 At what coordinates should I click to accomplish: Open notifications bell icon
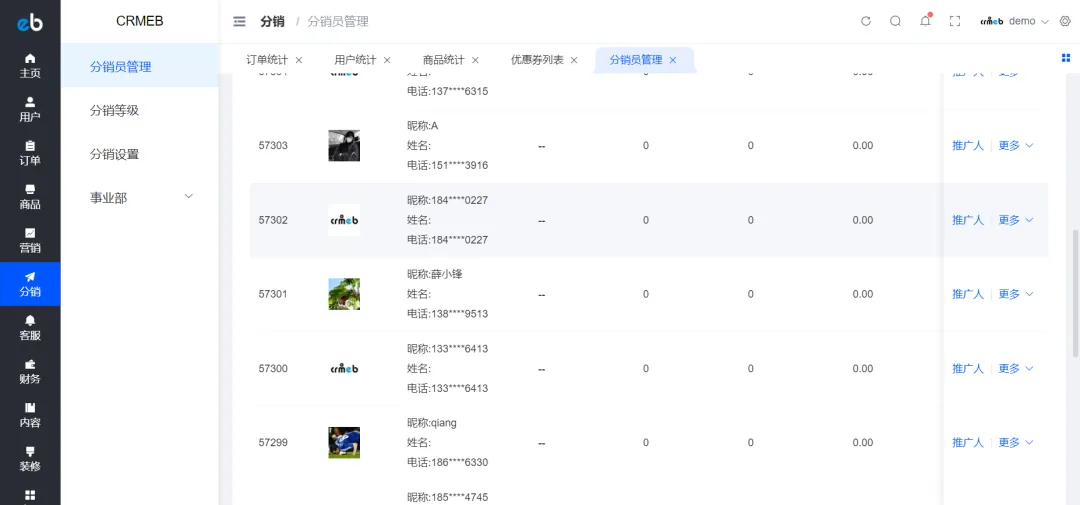click(x=925, y=21)
